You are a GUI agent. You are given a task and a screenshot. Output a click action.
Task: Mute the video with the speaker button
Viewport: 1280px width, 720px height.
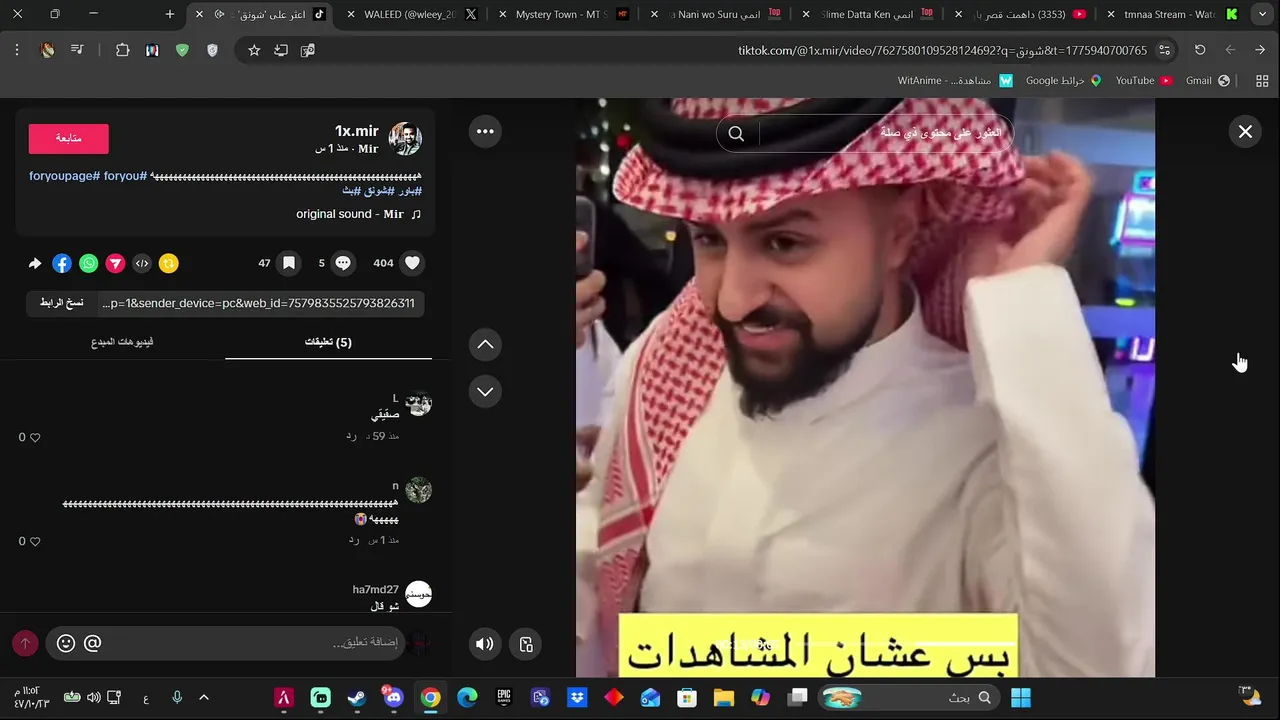point(485,644)
